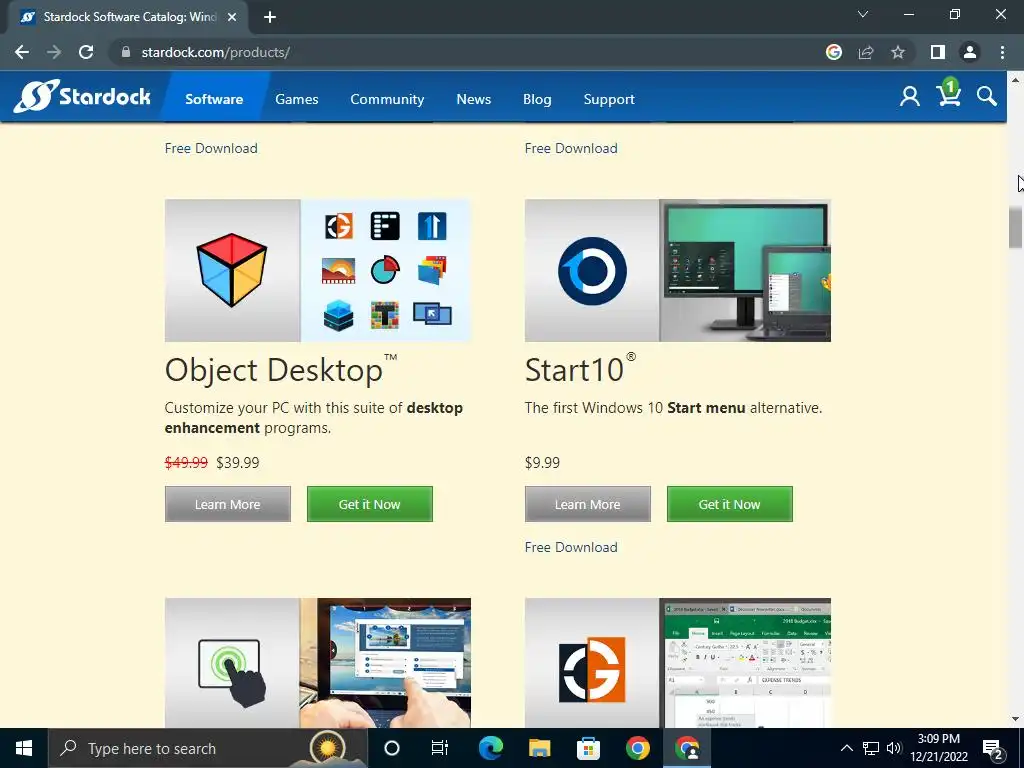The image size is (1024, 768).
Task: Open the Windows Start menu
Action: point(24,748)
